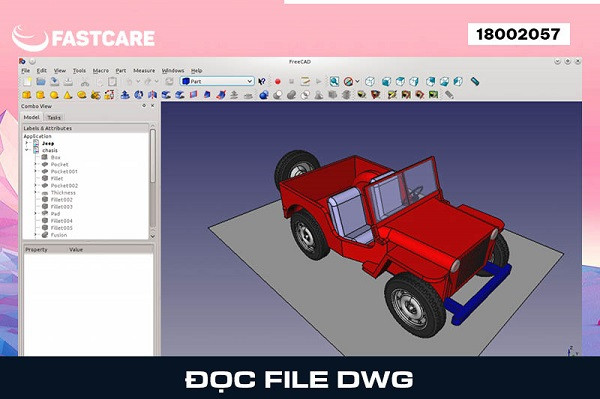The width and height of the screenshot is (600, 399).
Task: Click the Revolve tool icon
Action: click(x=139, y=95)
